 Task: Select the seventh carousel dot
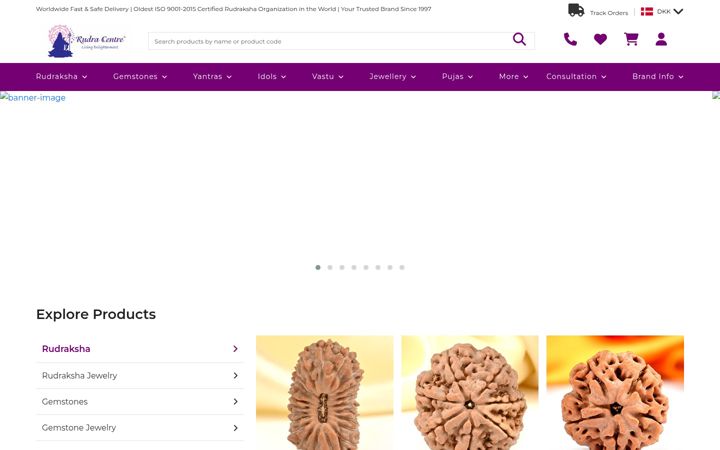click(390, 267)
